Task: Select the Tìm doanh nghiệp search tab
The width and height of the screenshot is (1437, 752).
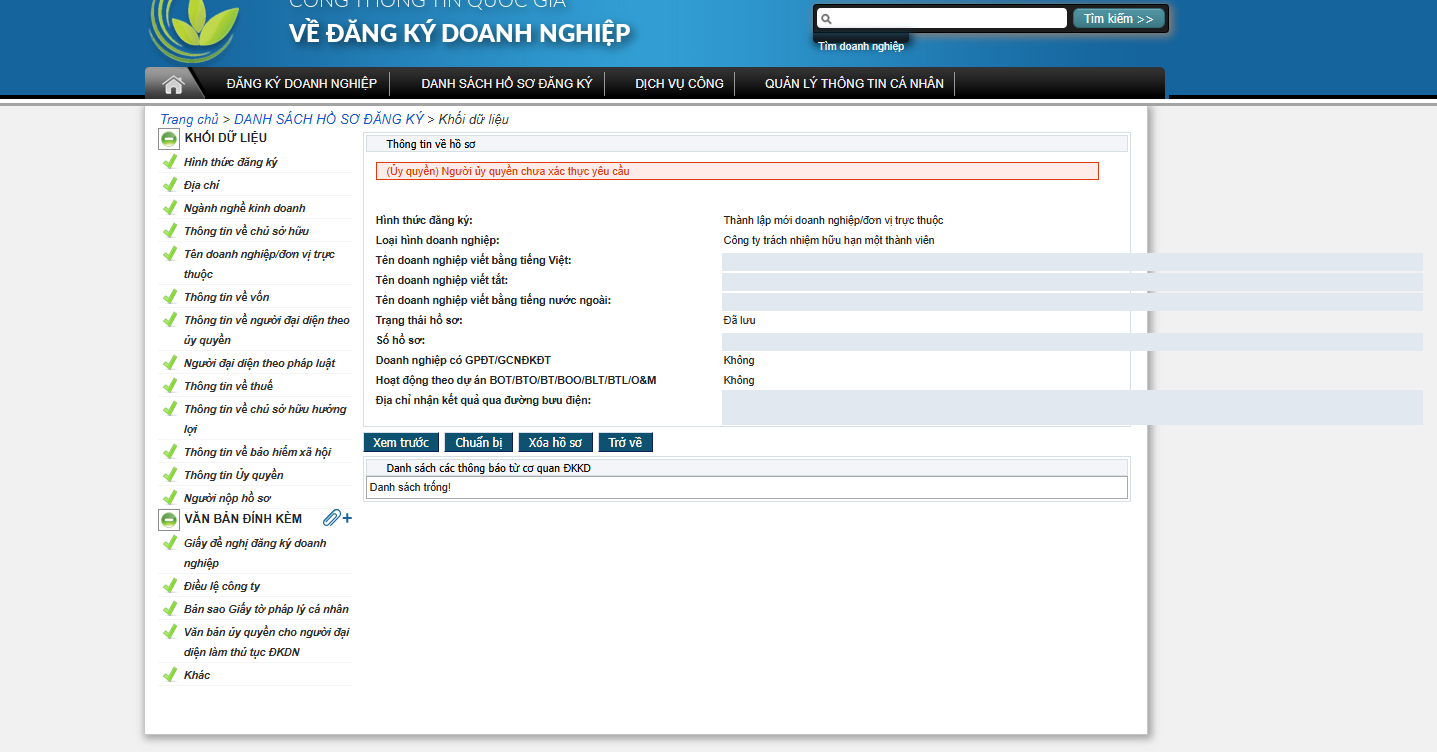Action: [861, 46]
